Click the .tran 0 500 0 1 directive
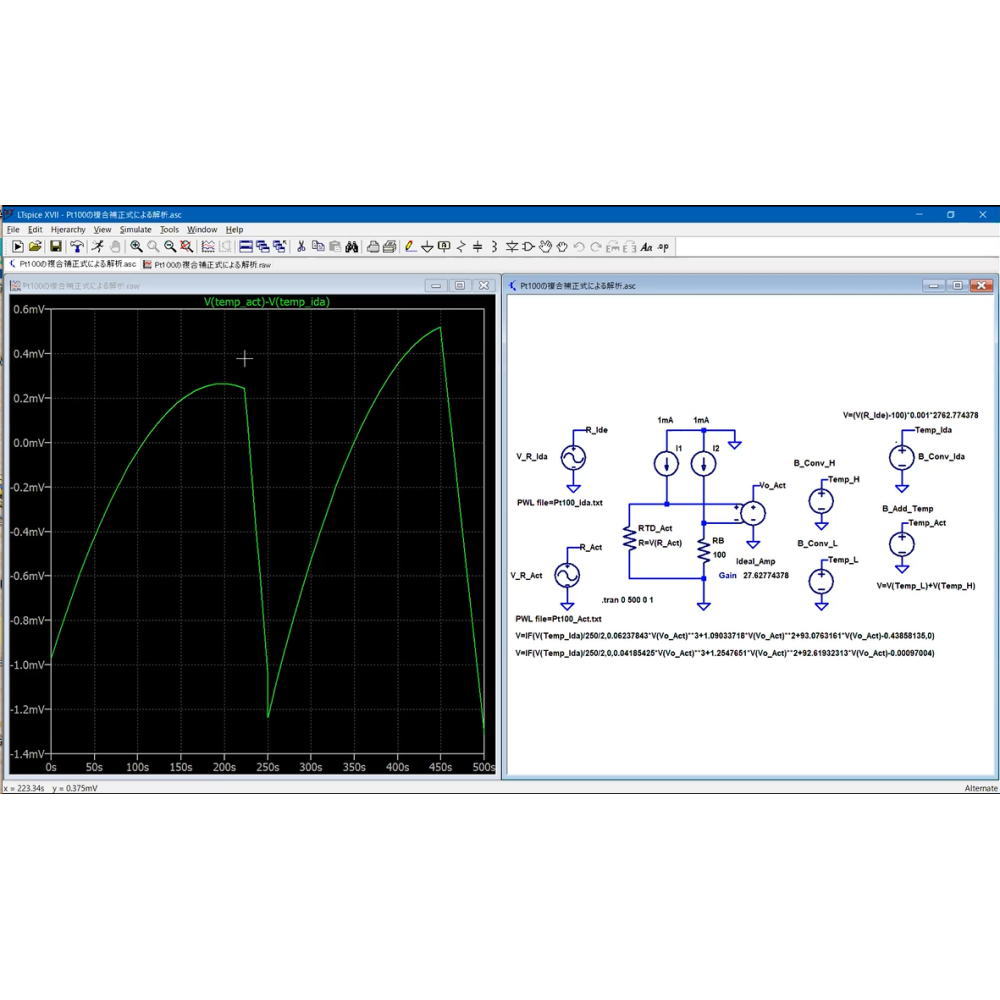1000x1000 pixels. coord(628,600)
